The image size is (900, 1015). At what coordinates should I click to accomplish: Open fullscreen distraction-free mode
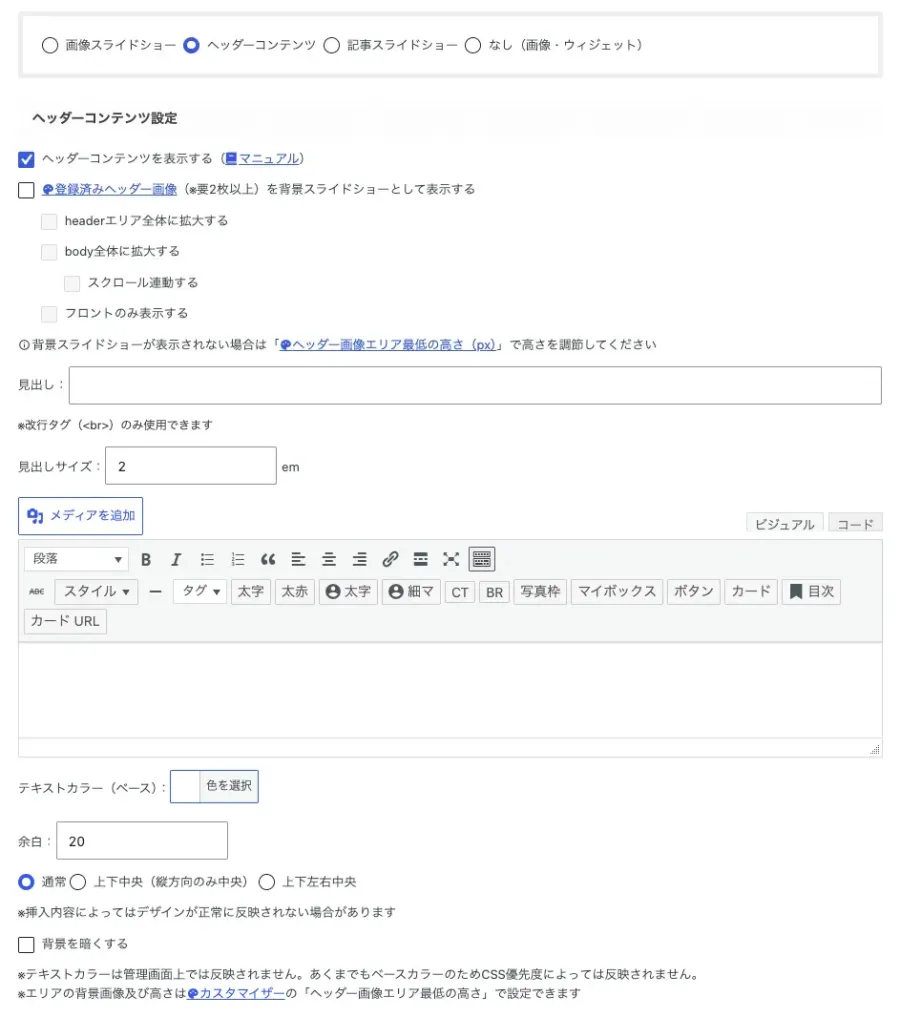tap(451, 559)
